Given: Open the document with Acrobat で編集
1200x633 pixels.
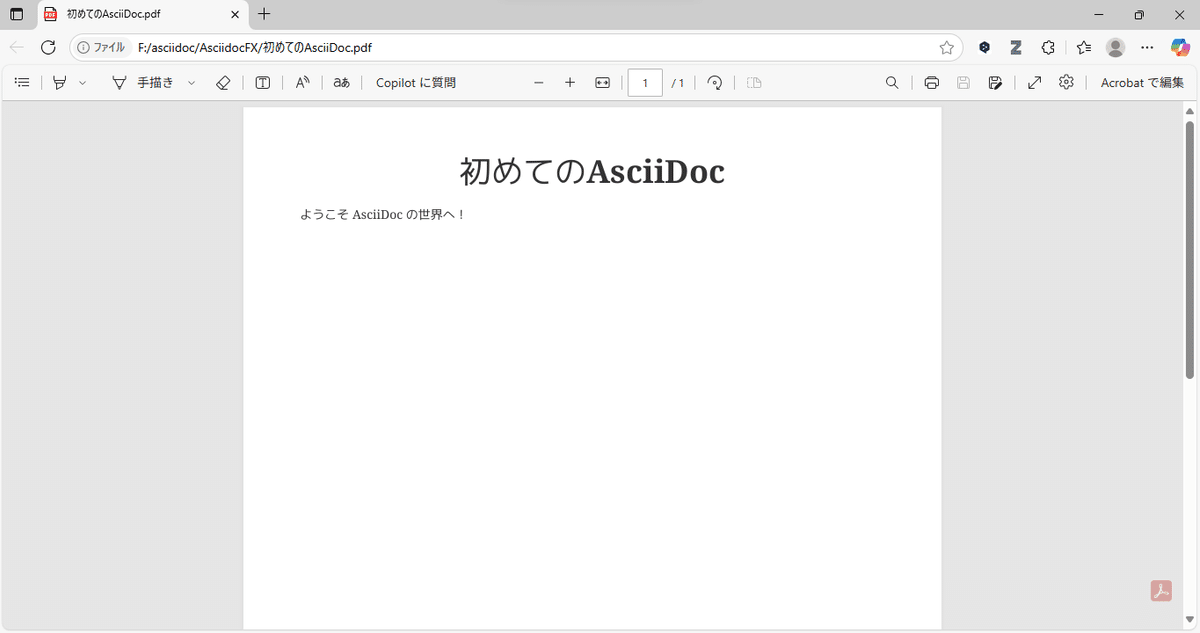Looking at the screenshot, I should pos(1141,82).
